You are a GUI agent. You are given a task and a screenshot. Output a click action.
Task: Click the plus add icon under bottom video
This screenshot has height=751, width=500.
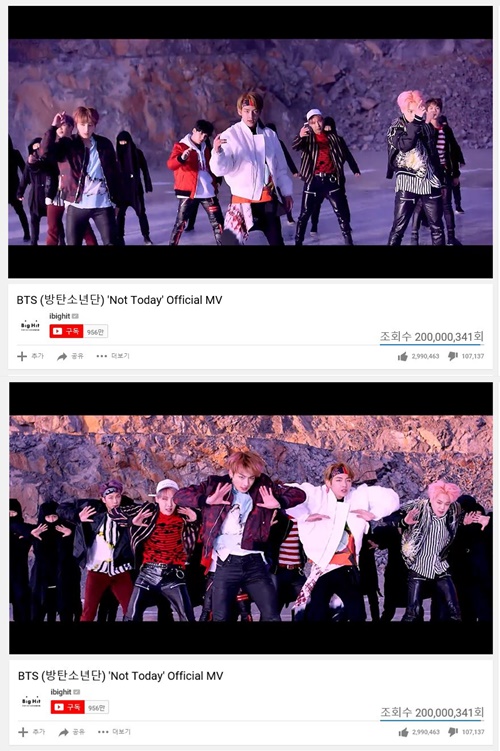click(x=23, y=732)
